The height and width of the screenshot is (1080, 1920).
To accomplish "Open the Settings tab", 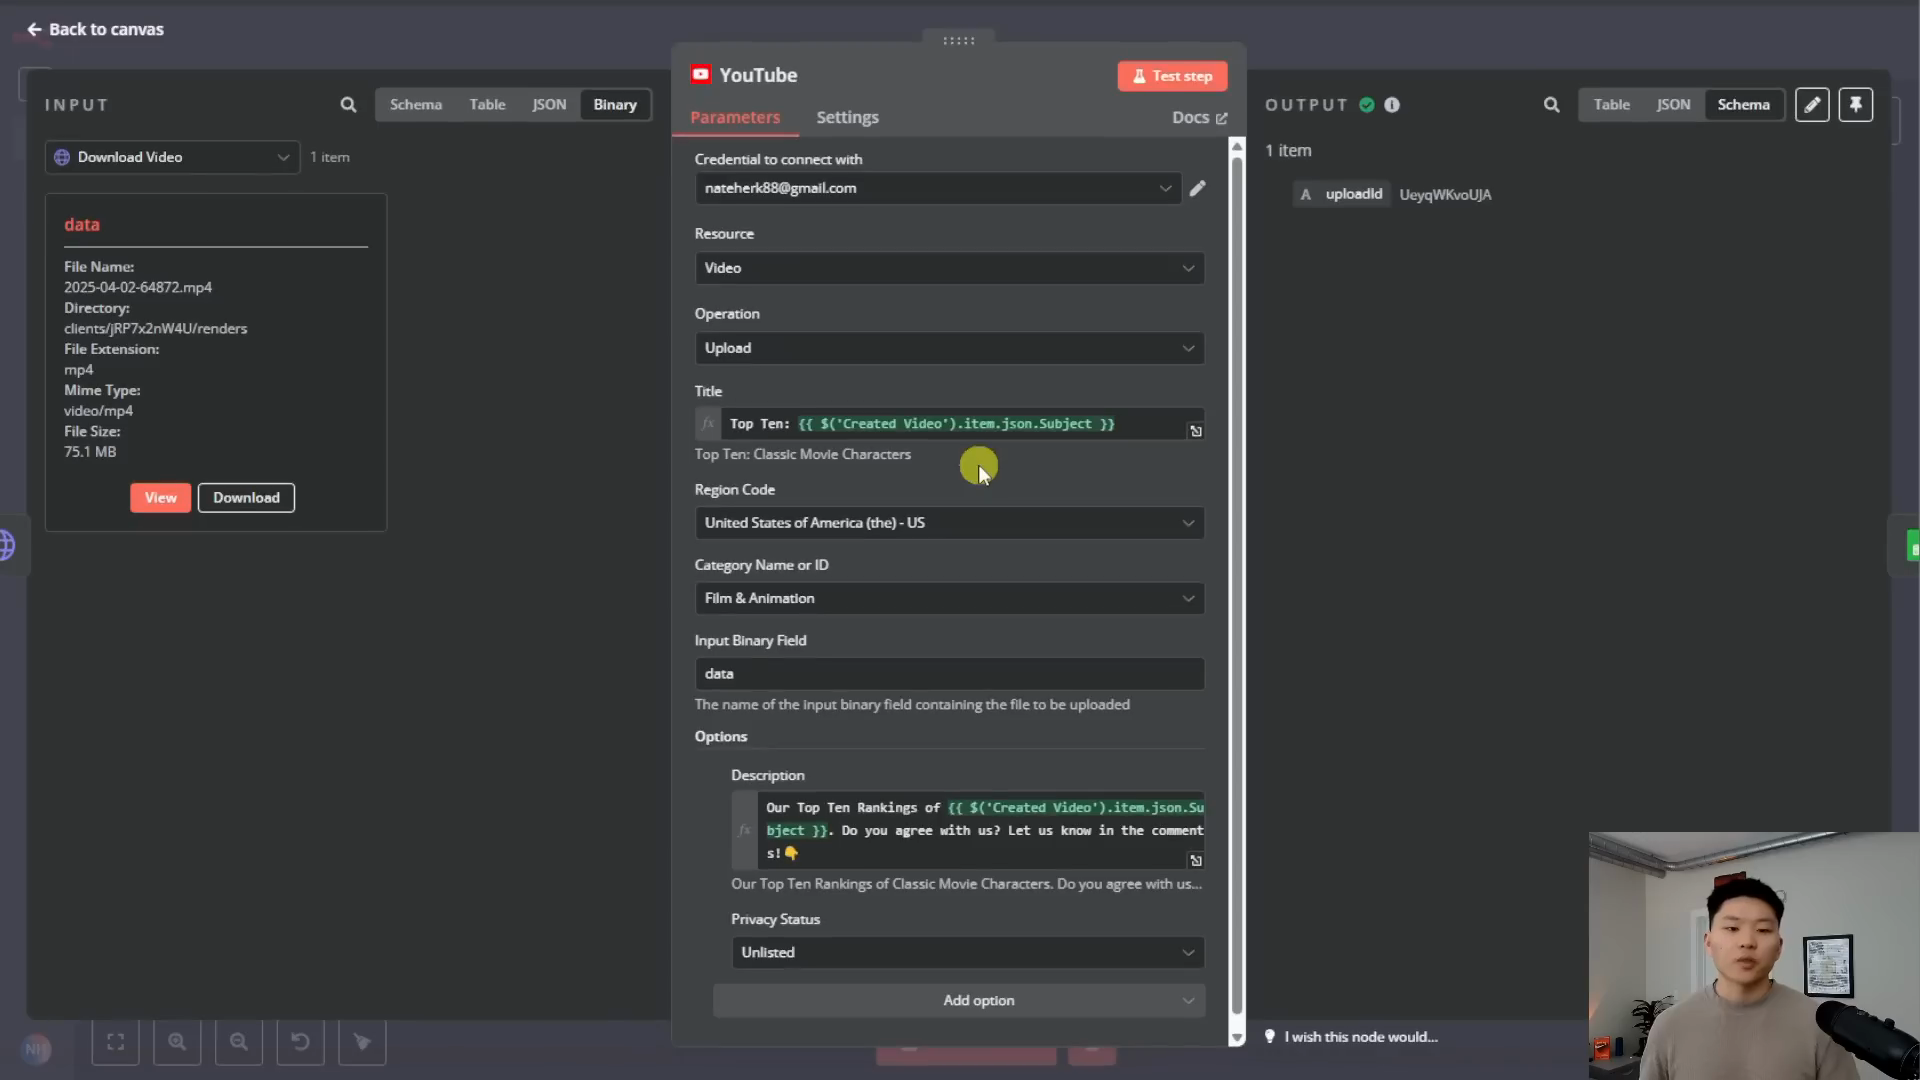I will pyautogui.click(x=847, y=117).
